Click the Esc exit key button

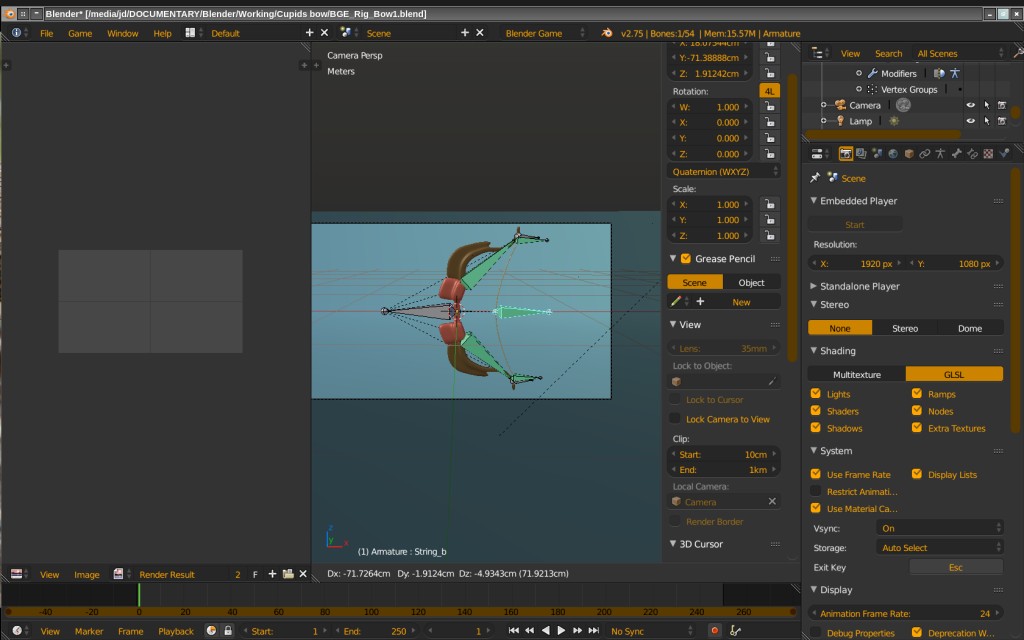pos(956,566)
